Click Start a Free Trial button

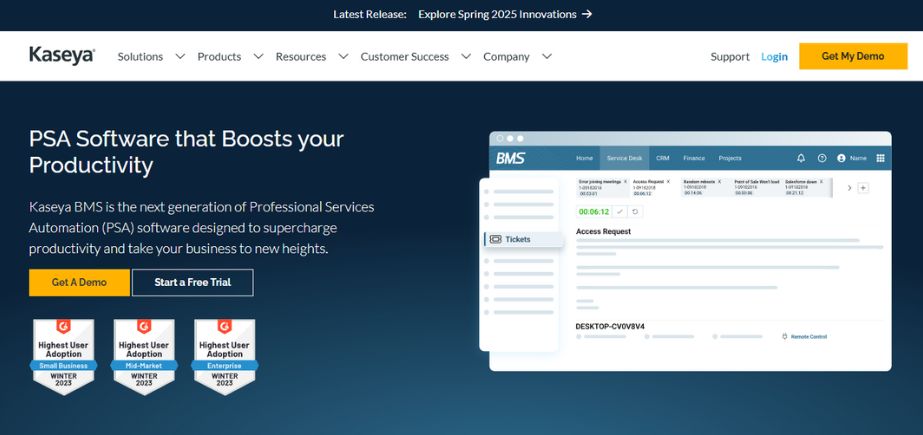pos(192,283)
